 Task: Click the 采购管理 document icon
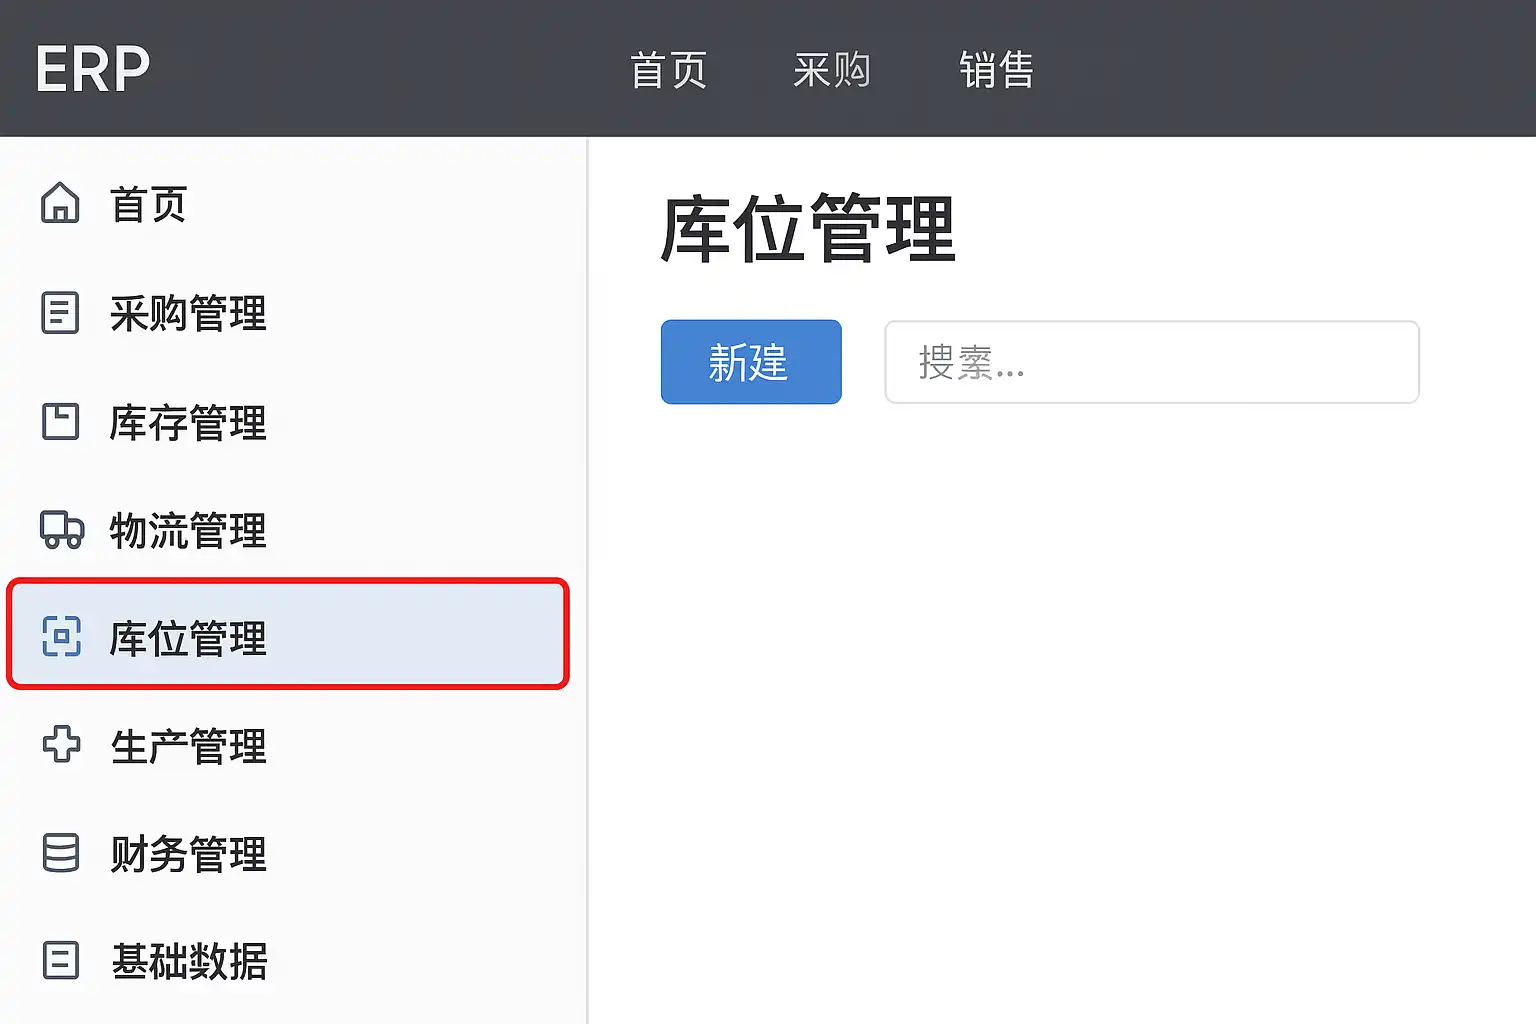tap(60, 313)
